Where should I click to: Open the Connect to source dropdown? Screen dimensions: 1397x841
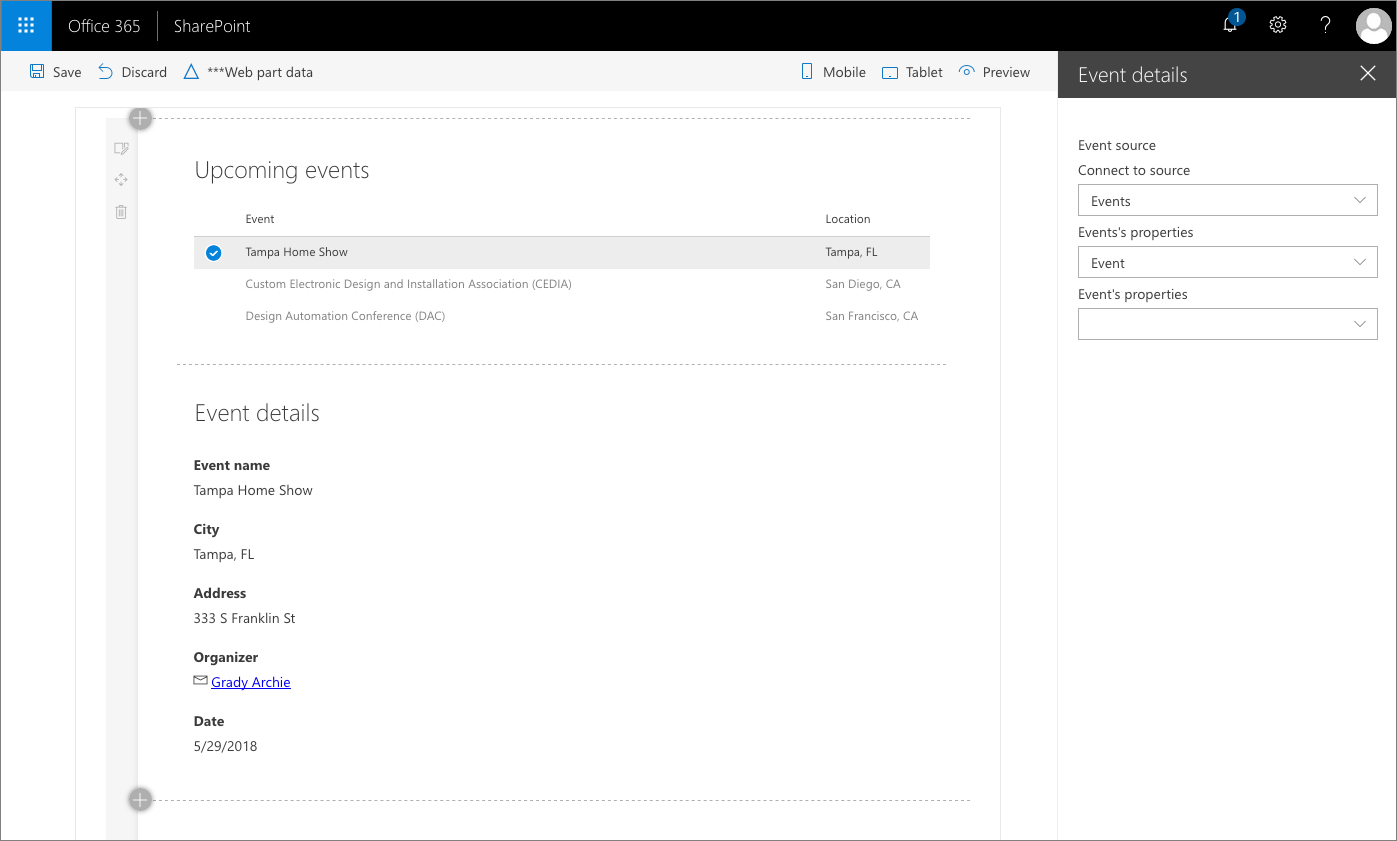coord(1227,200)
